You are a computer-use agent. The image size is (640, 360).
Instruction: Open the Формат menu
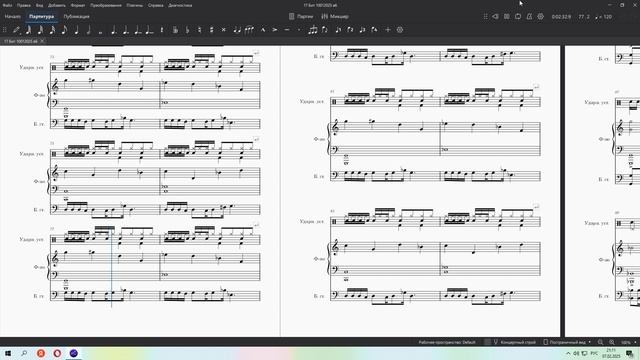[78, 5]
